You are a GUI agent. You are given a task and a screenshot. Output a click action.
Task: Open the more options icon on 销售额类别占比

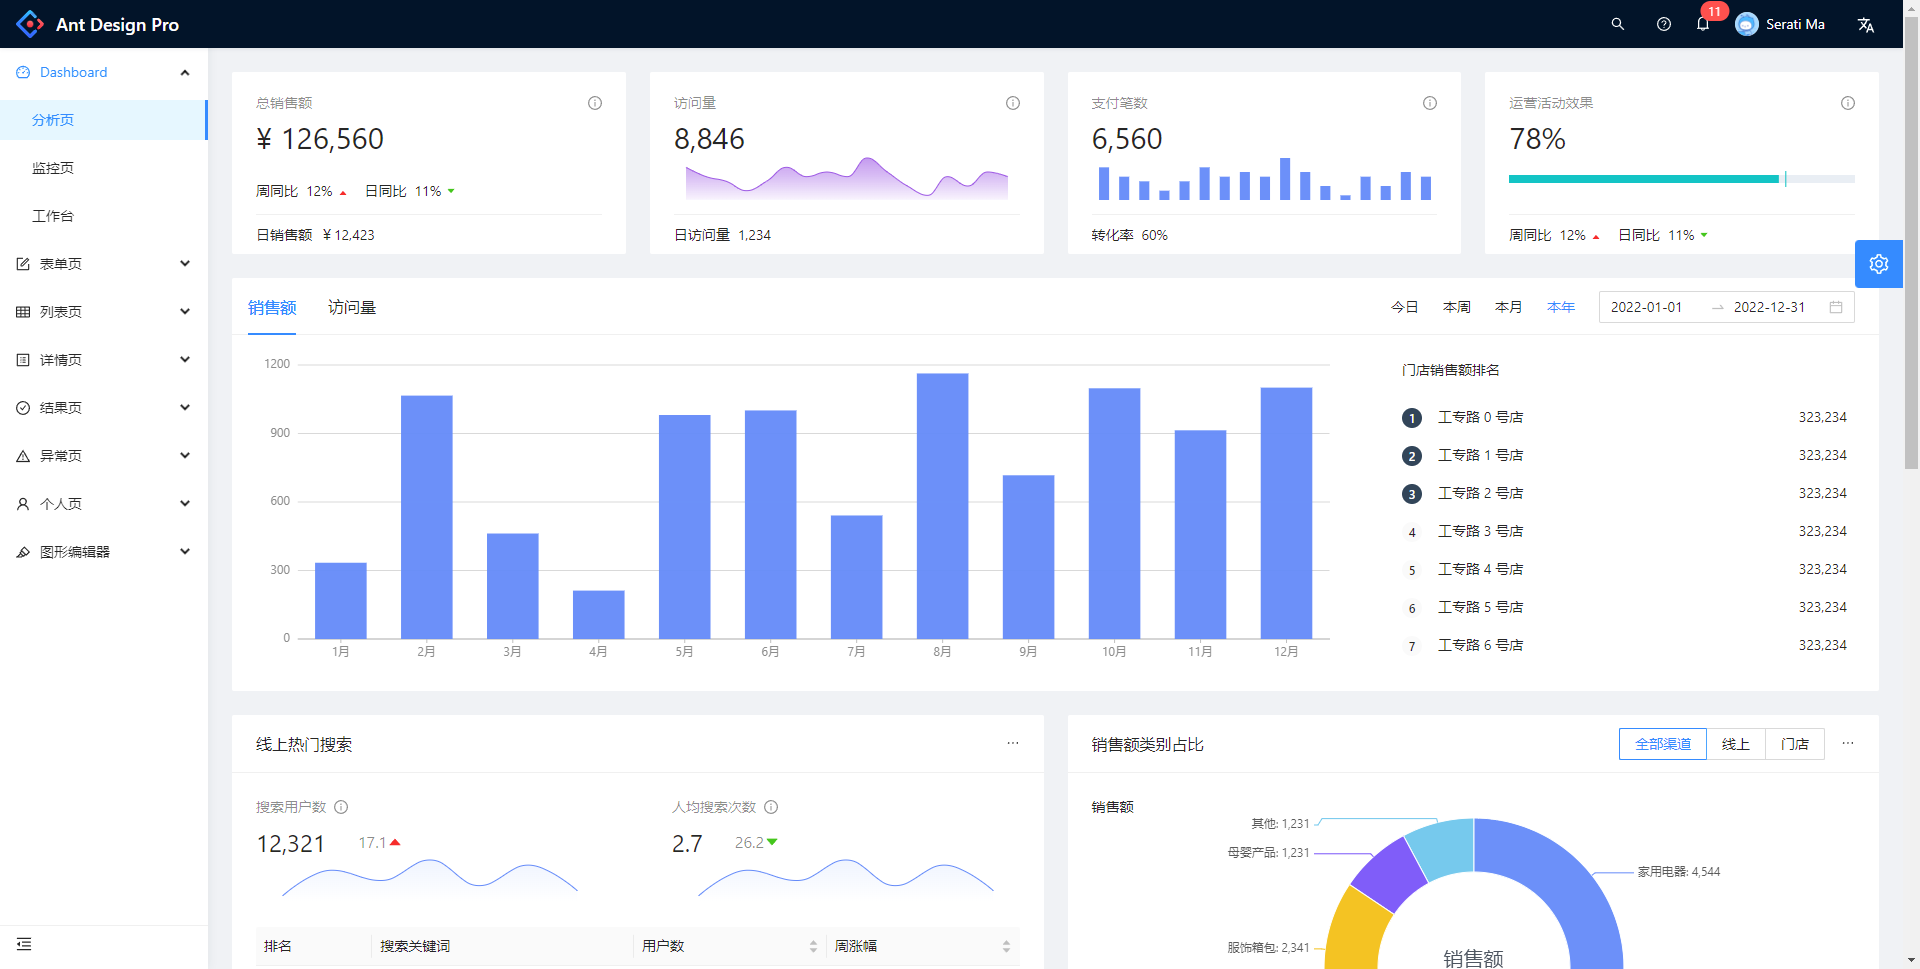[1848, 743]
